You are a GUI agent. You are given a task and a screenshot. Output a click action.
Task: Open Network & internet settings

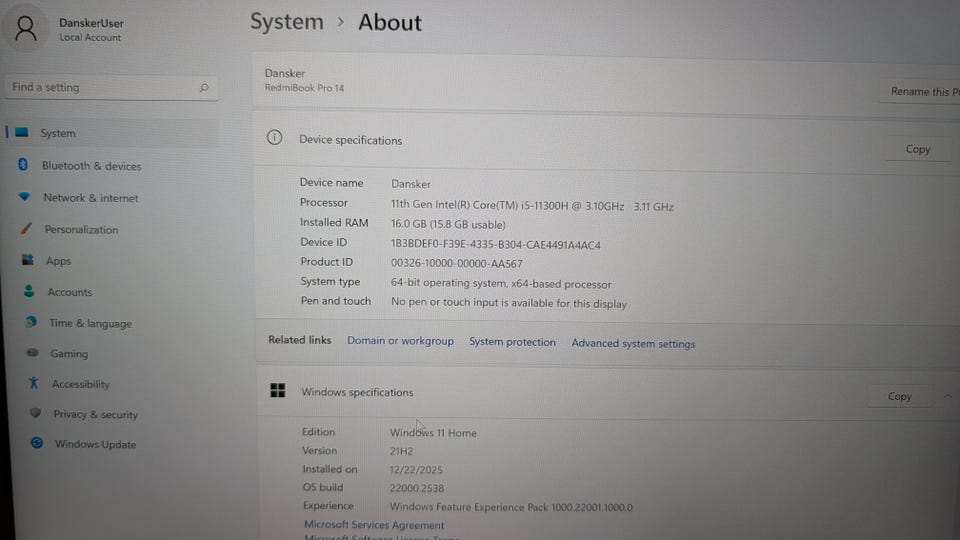91,198
